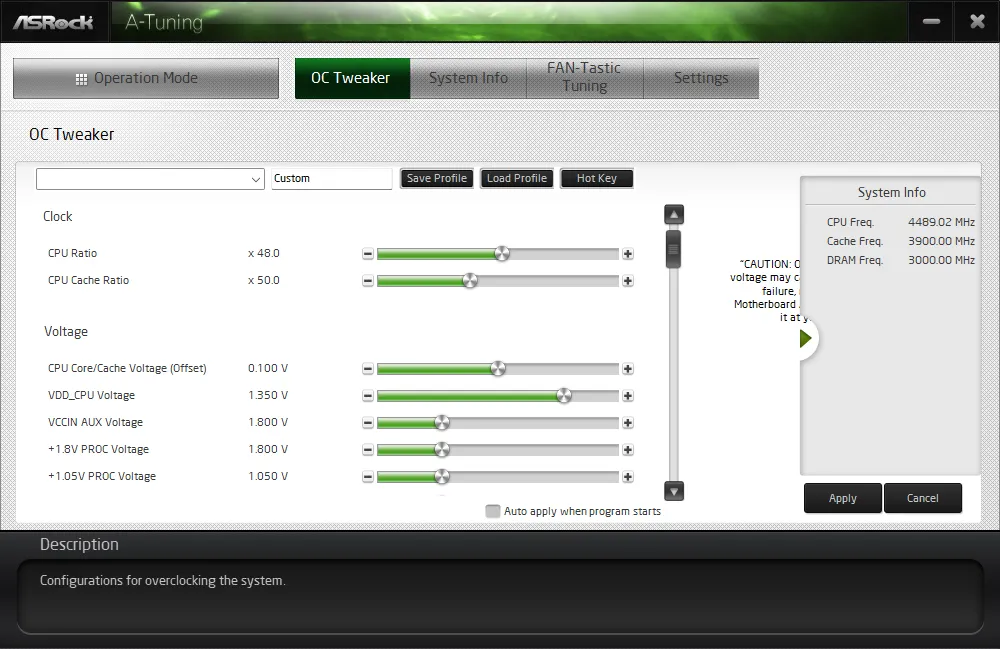The width and height of the screenshot is (1000, 649).
Task: Click the Custom profile name field
Action: click(x=332, y=179)
